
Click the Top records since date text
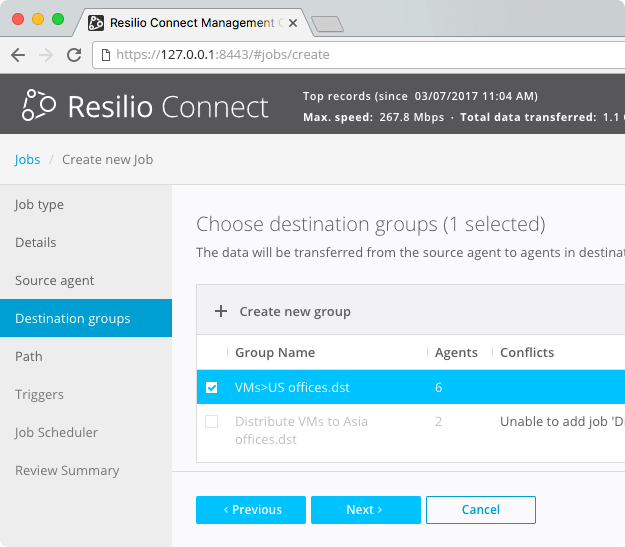[420, 96]
